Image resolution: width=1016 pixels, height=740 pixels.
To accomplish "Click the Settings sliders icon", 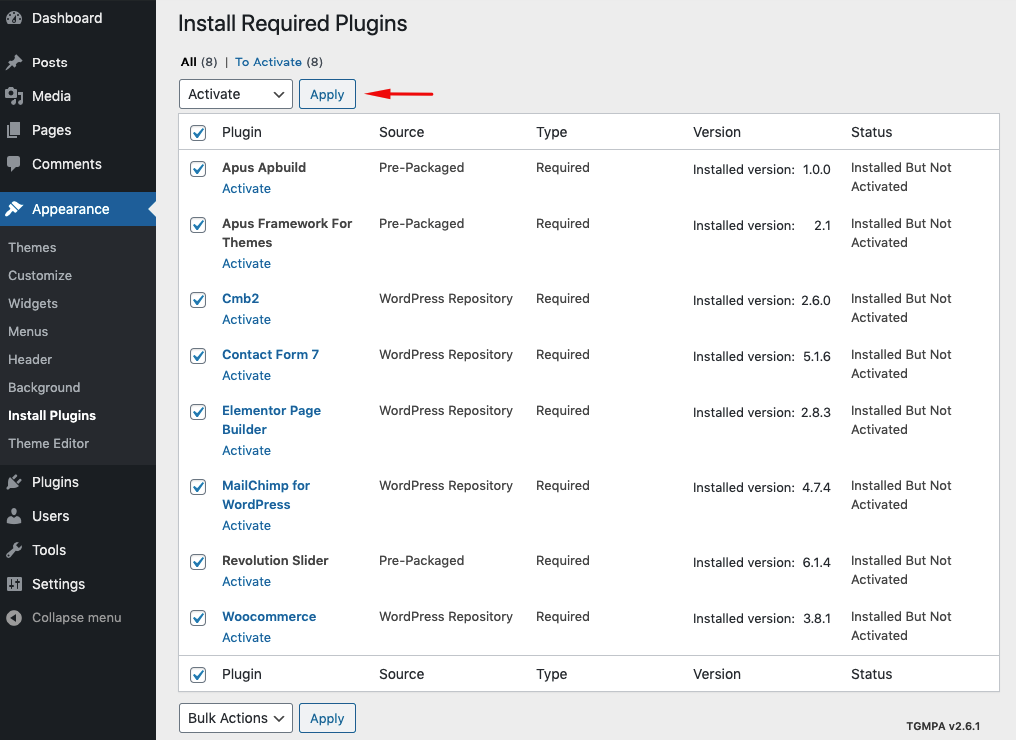I will (x=14, y=584).
